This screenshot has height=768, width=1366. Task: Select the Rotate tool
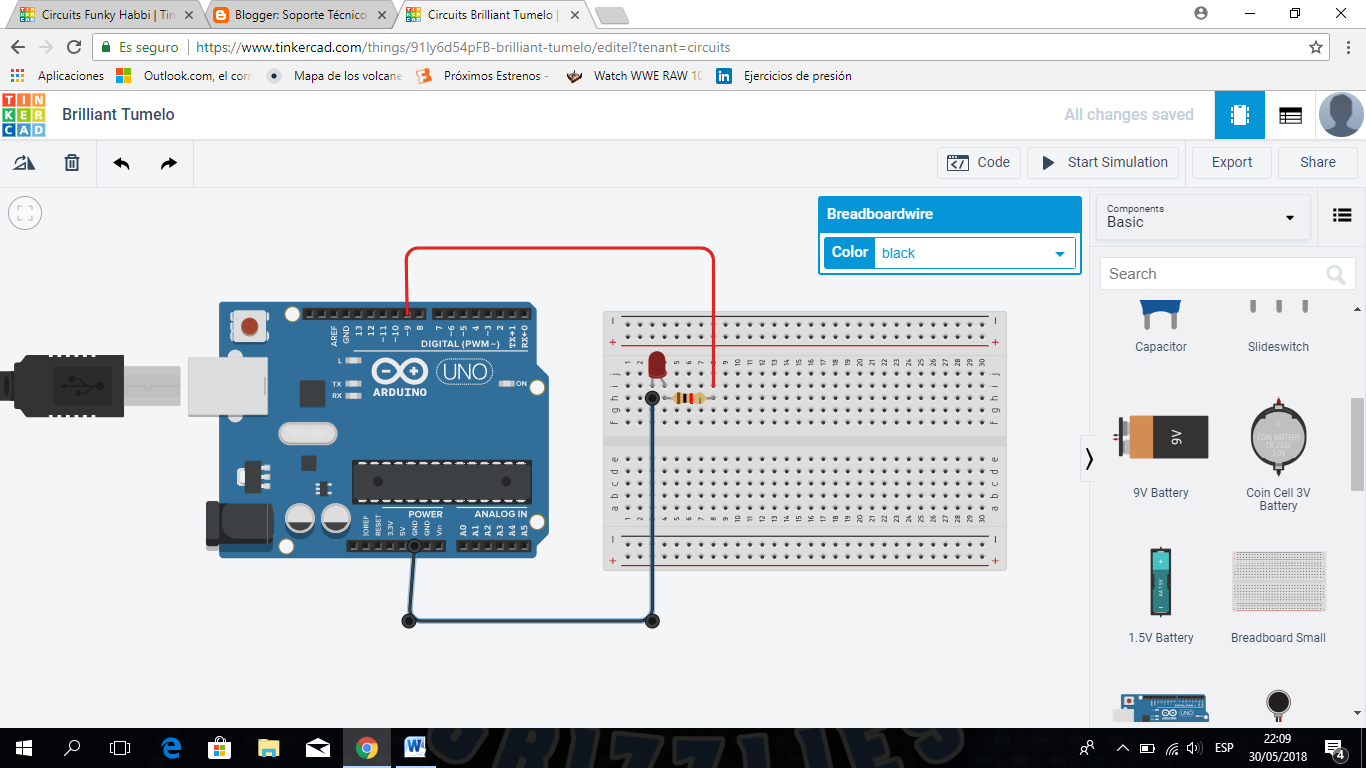coord(24,162)
